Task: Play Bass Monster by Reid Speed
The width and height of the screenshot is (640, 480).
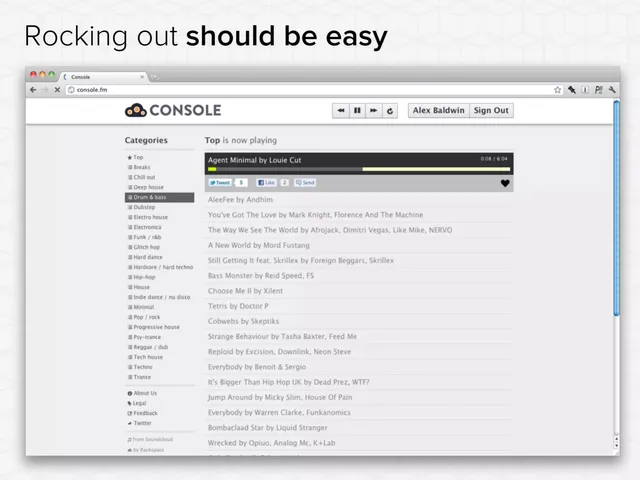Action: (x=359, y=276)
